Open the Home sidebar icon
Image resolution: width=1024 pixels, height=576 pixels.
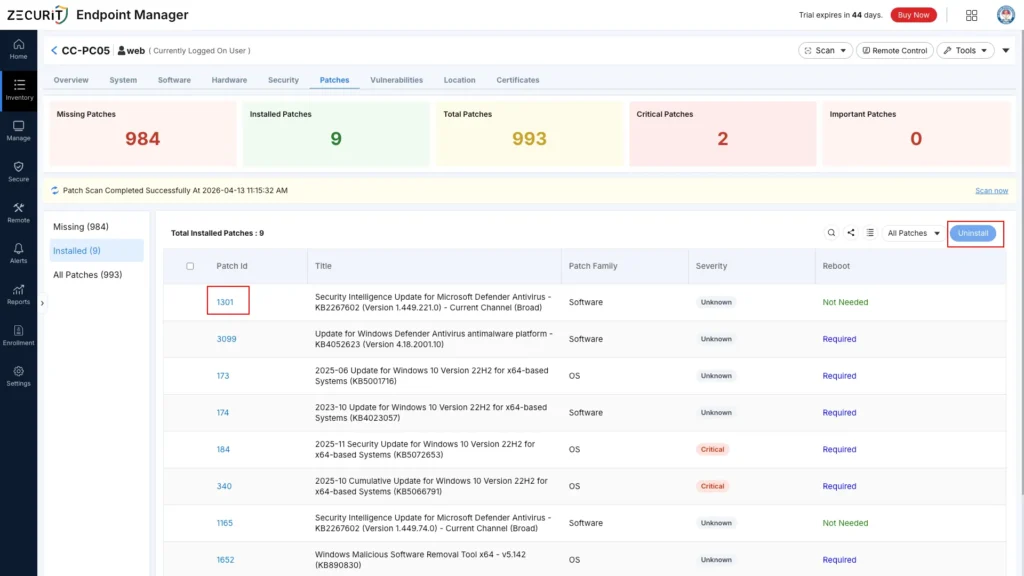coord(18,49)
